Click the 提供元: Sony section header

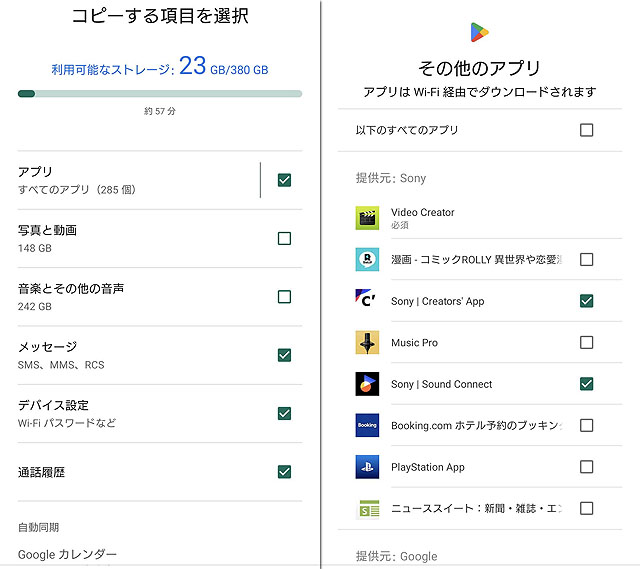tap(391, 178)
